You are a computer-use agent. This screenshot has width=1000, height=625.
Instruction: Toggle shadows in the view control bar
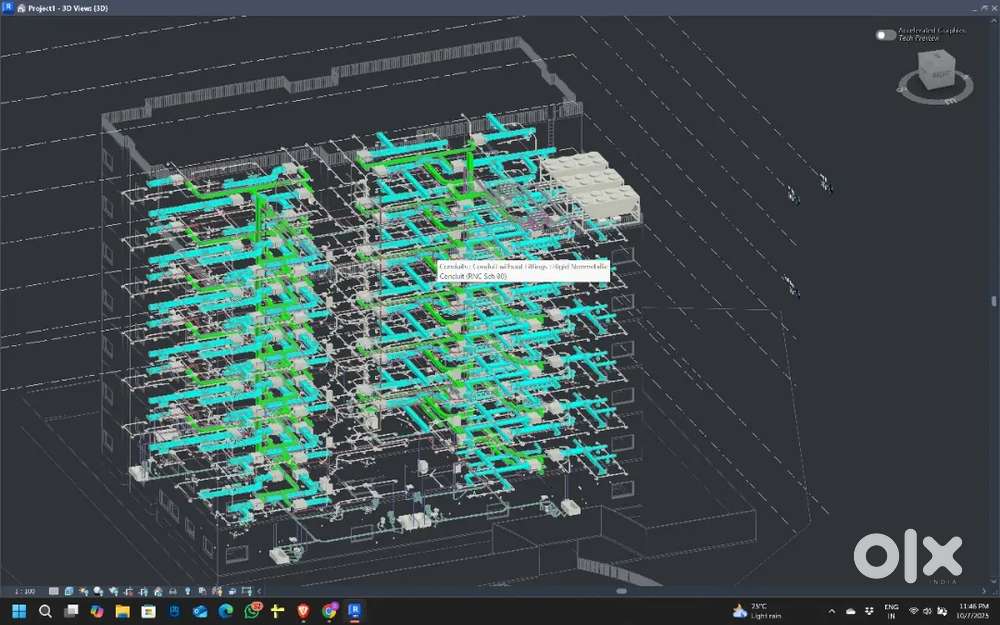pos(97,591)
